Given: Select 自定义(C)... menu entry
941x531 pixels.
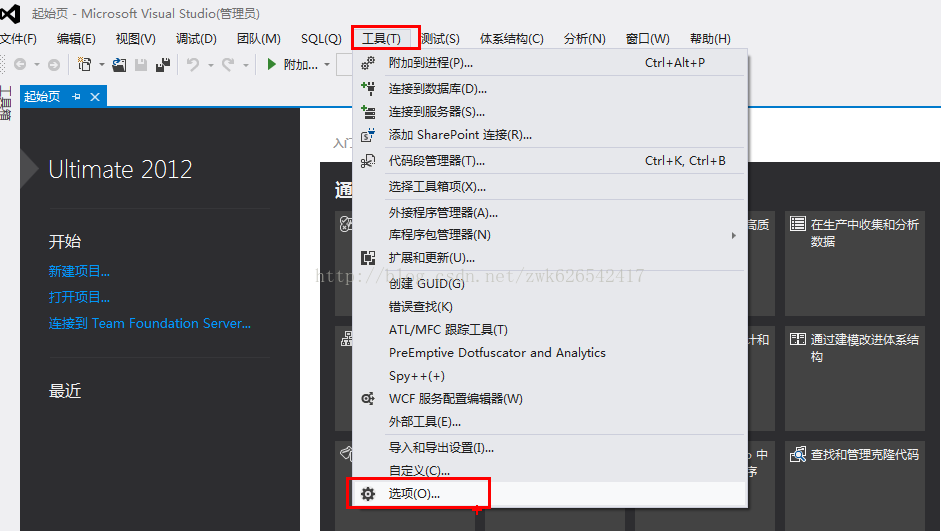Looking at the screenshot, I should coord(550,471).
